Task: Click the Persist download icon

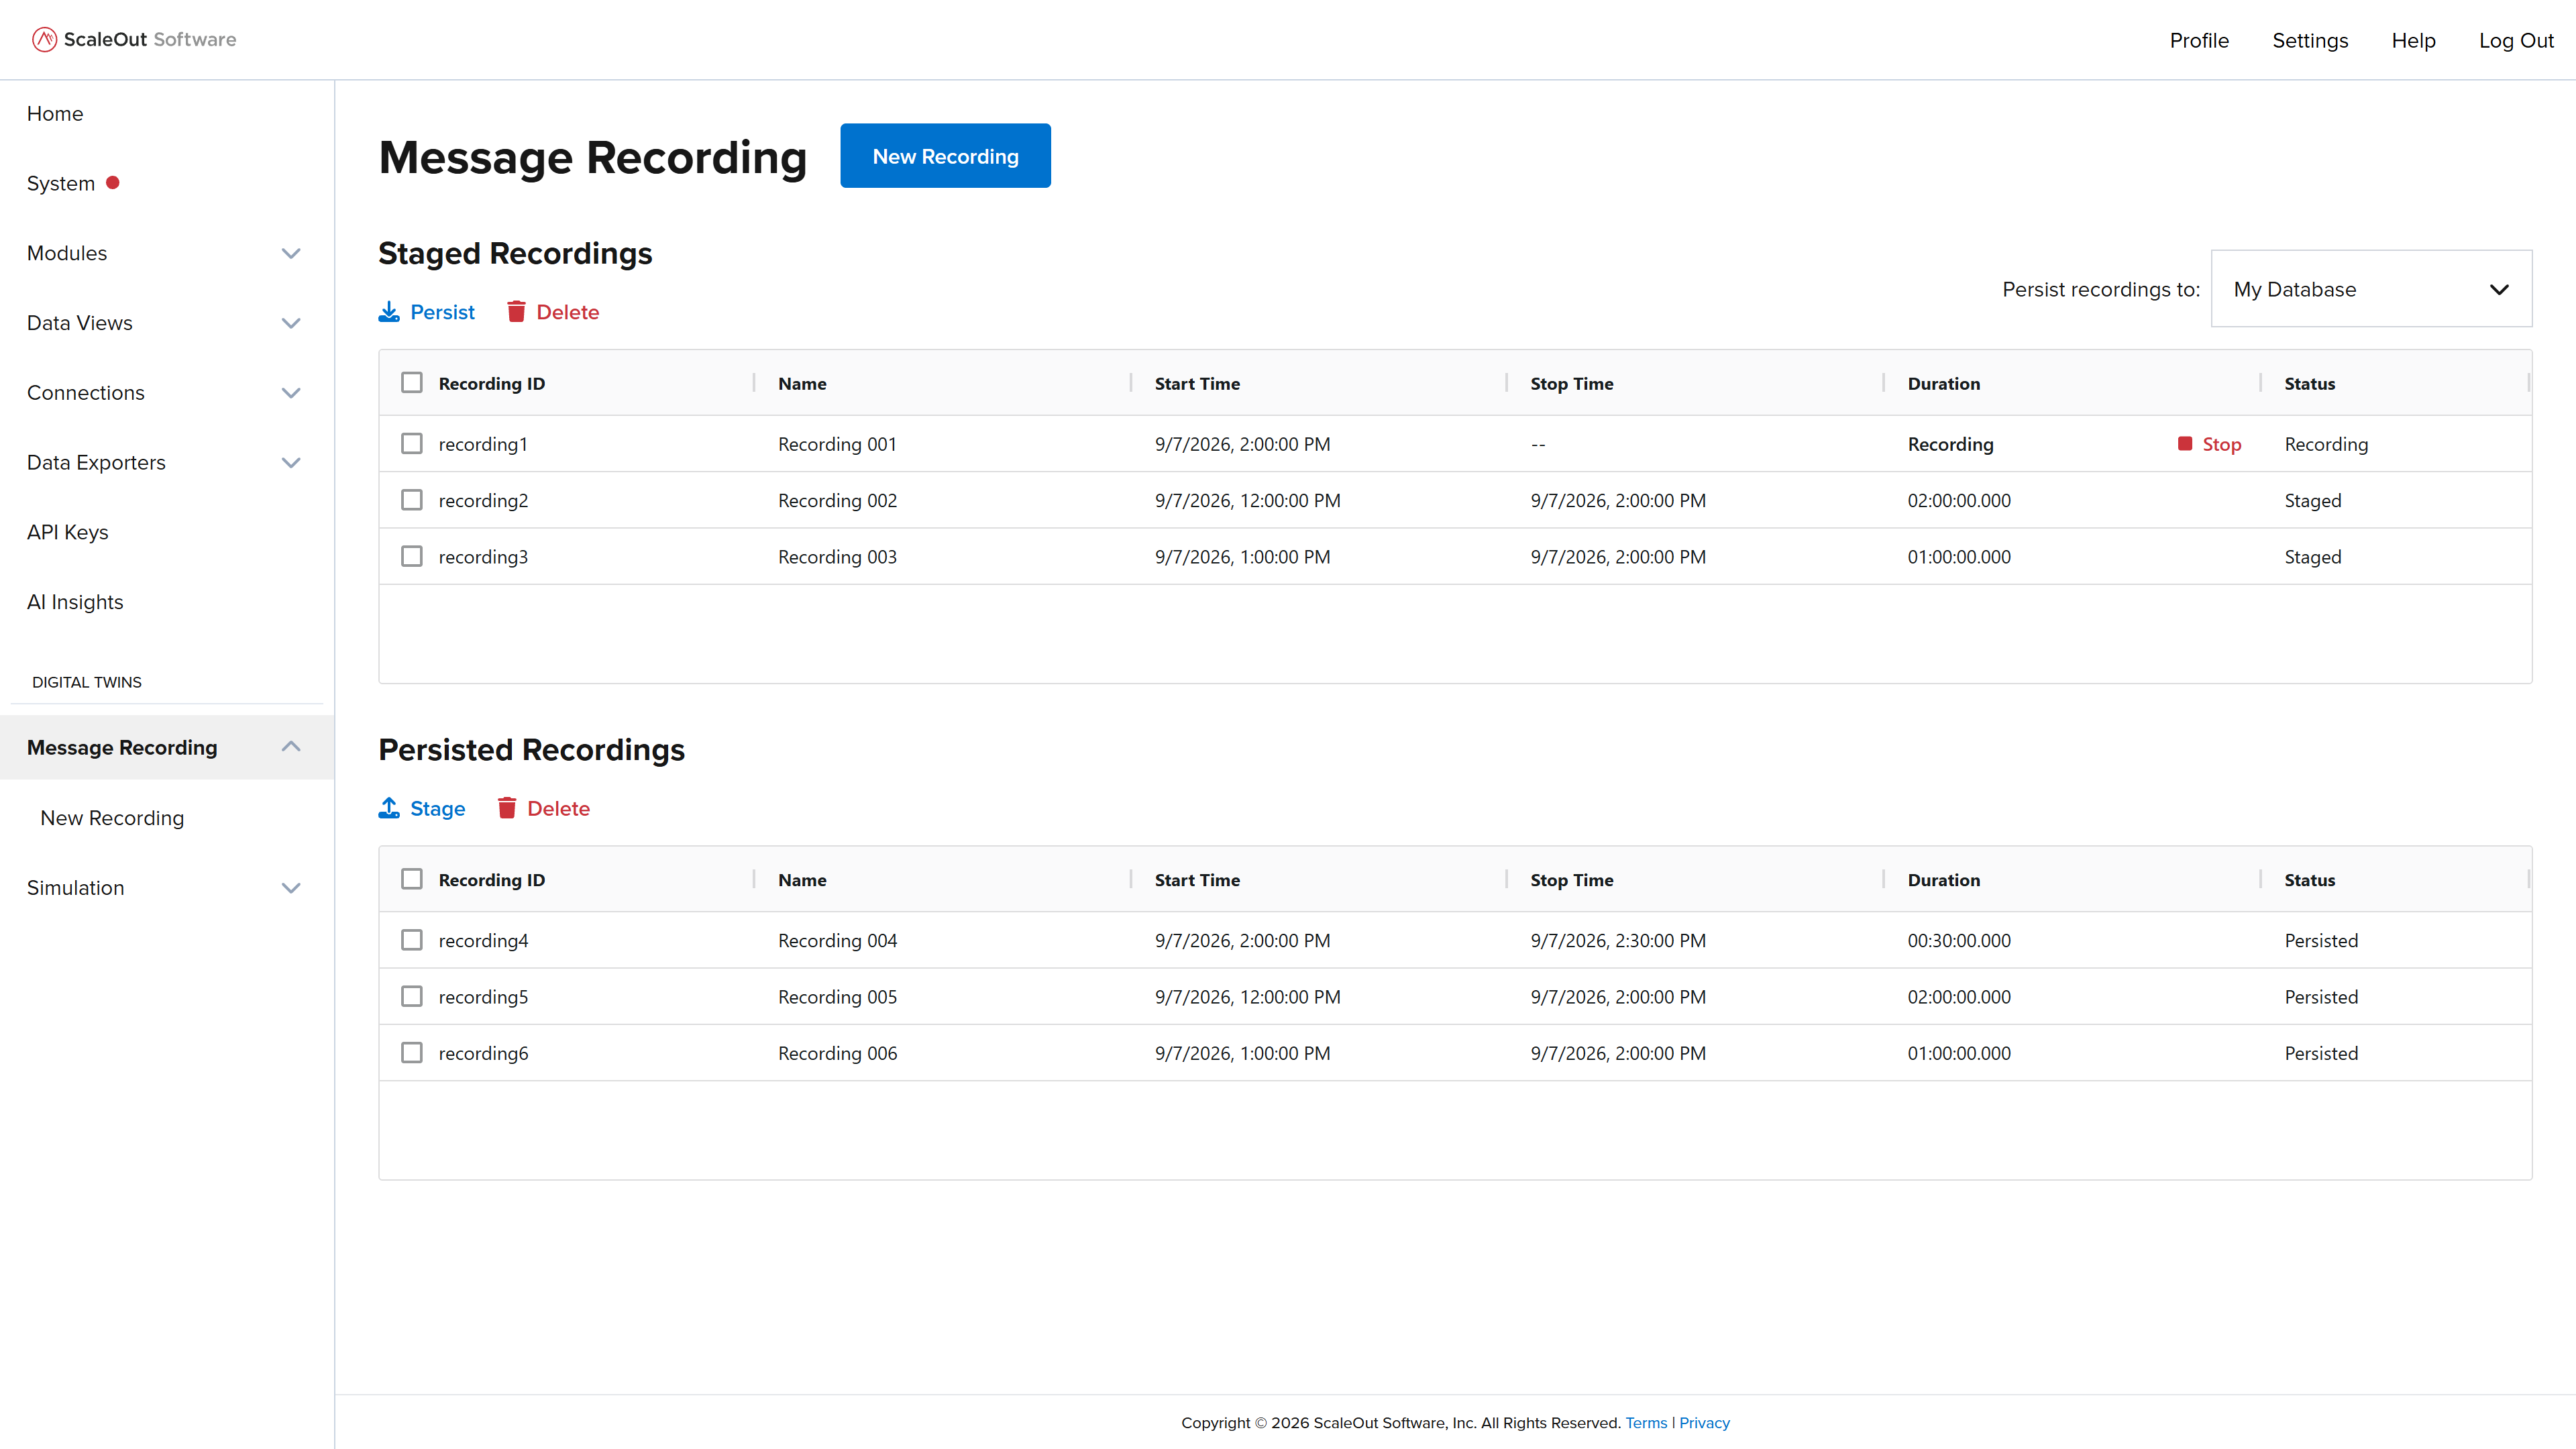Action: pos(389,312)
